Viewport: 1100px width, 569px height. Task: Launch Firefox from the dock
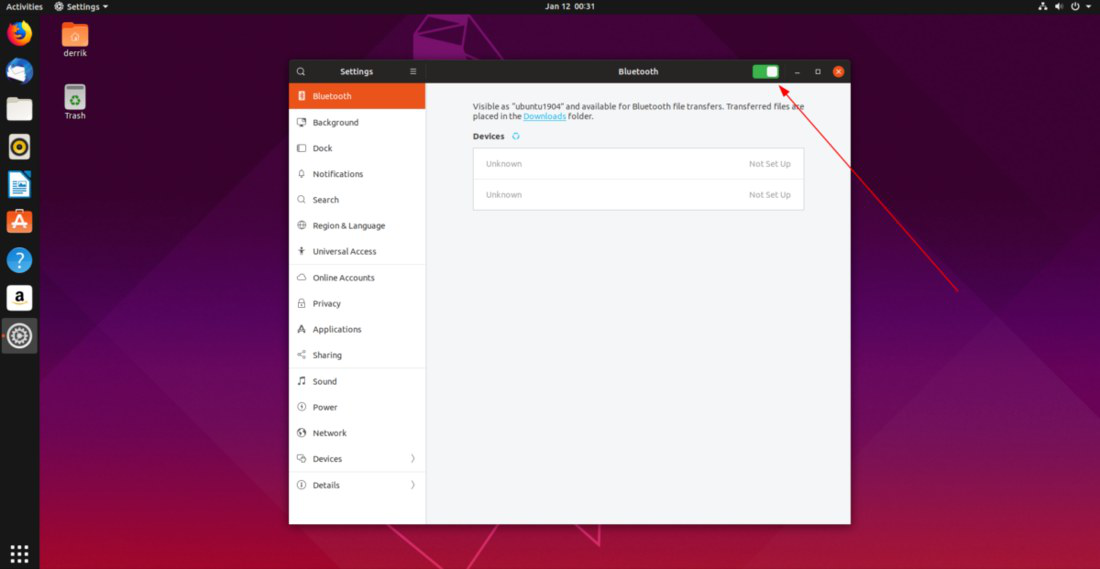[x=20, y=33]
